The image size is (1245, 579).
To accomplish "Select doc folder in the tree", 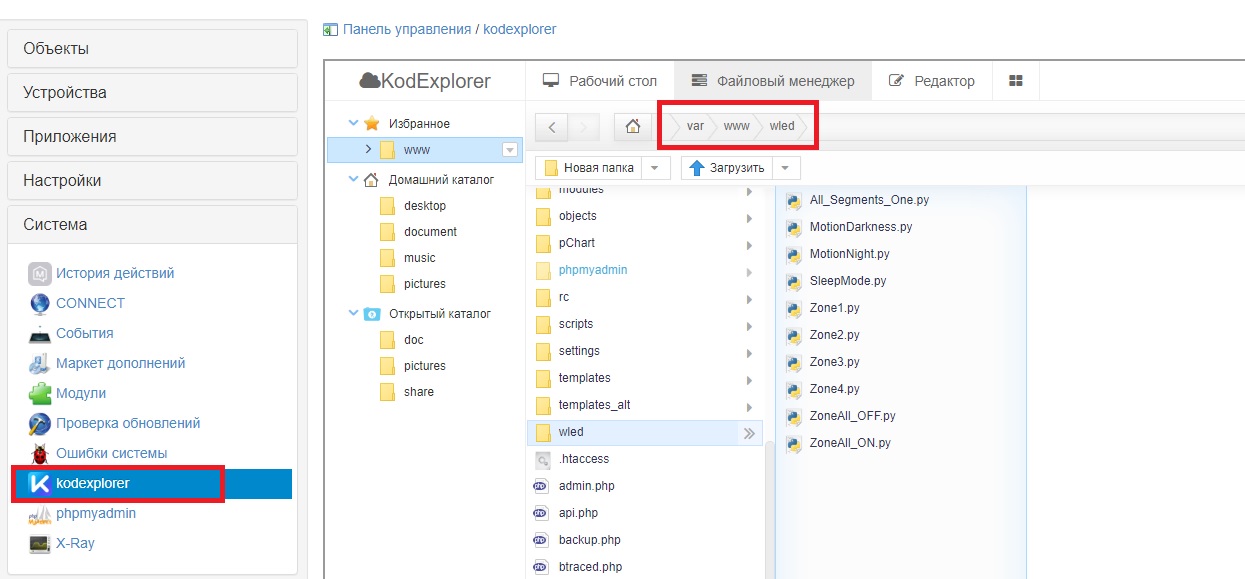I will click(x=413, y=340).
